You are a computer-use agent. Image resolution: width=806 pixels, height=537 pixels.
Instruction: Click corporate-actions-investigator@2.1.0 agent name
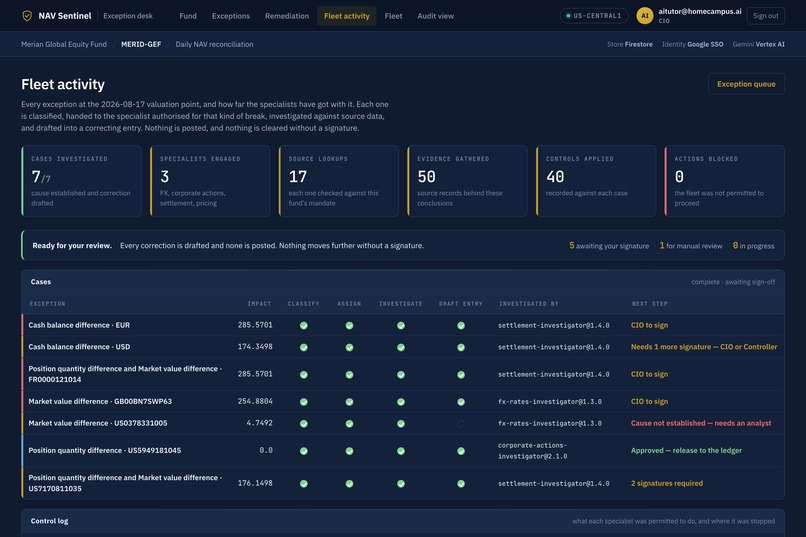[x=532, y=451]
